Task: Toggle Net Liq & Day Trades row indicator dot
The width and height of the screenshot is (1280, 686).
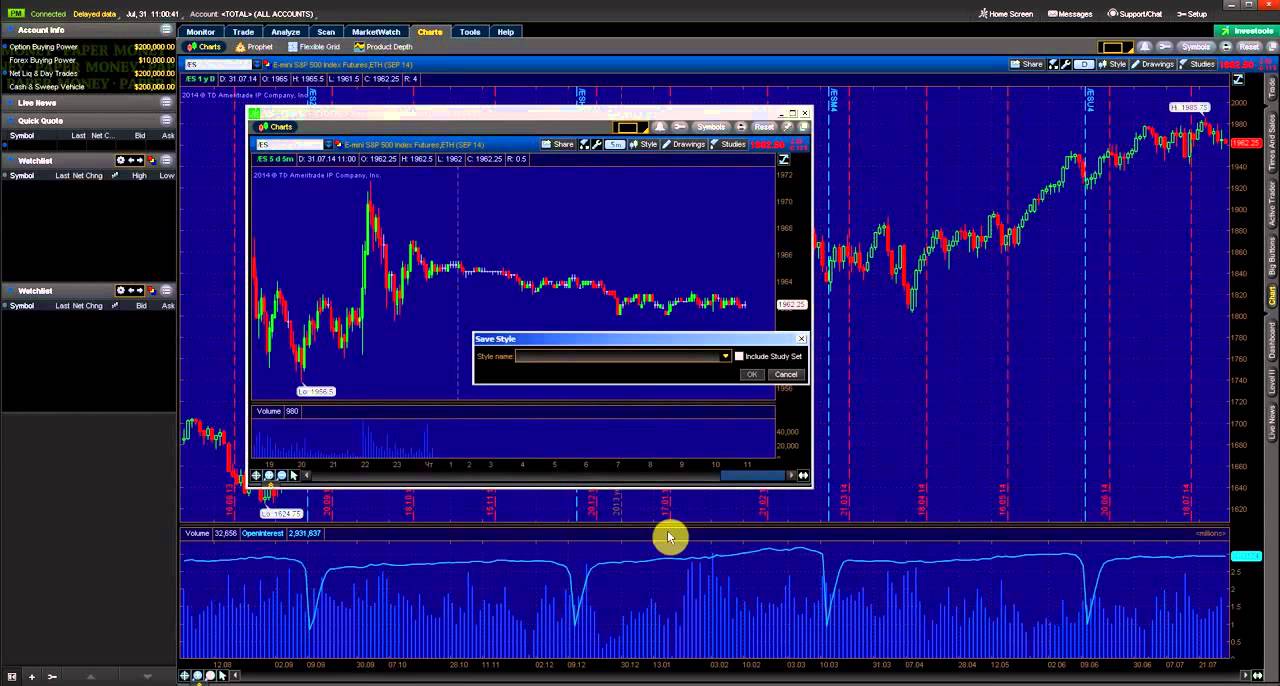Action: click(5, 73)
